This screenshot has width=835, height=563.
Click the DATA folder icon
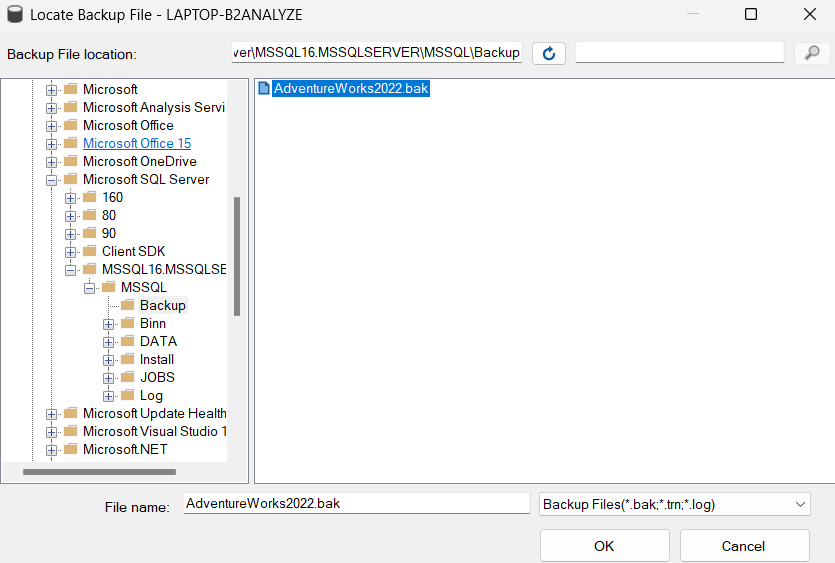point(127,340)
